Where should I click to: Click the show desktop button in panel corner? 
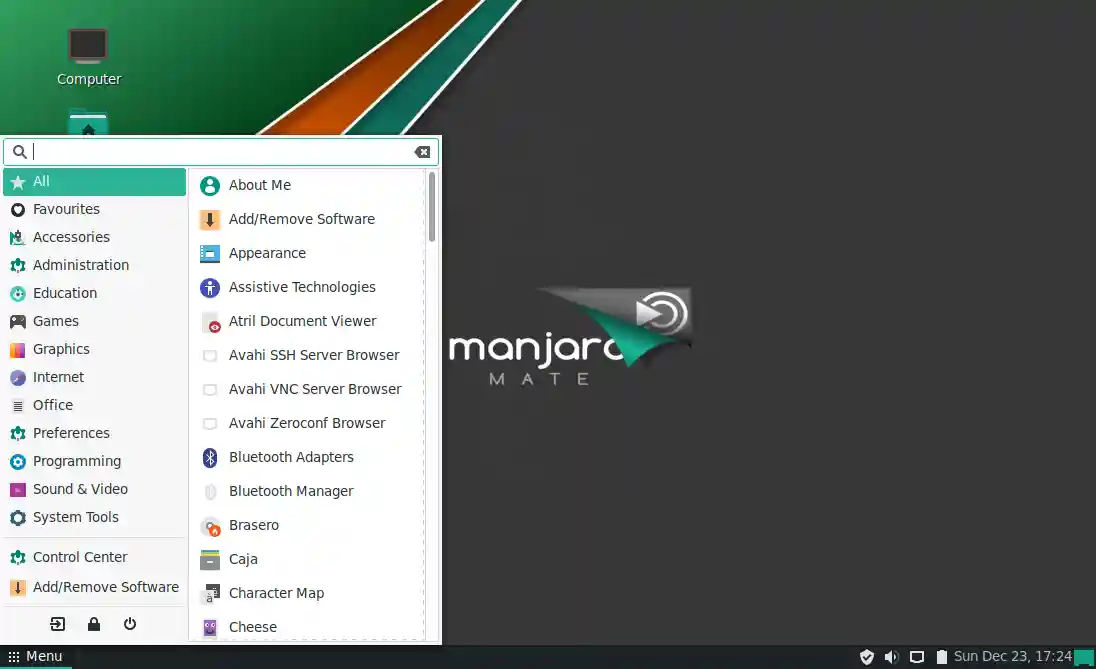(x=1084, y=658)
